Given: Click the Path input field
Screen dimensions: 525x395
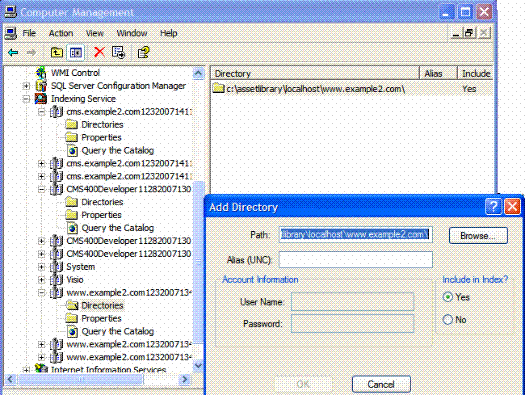Looking at the screenshot, I should [x=356, y=235].
